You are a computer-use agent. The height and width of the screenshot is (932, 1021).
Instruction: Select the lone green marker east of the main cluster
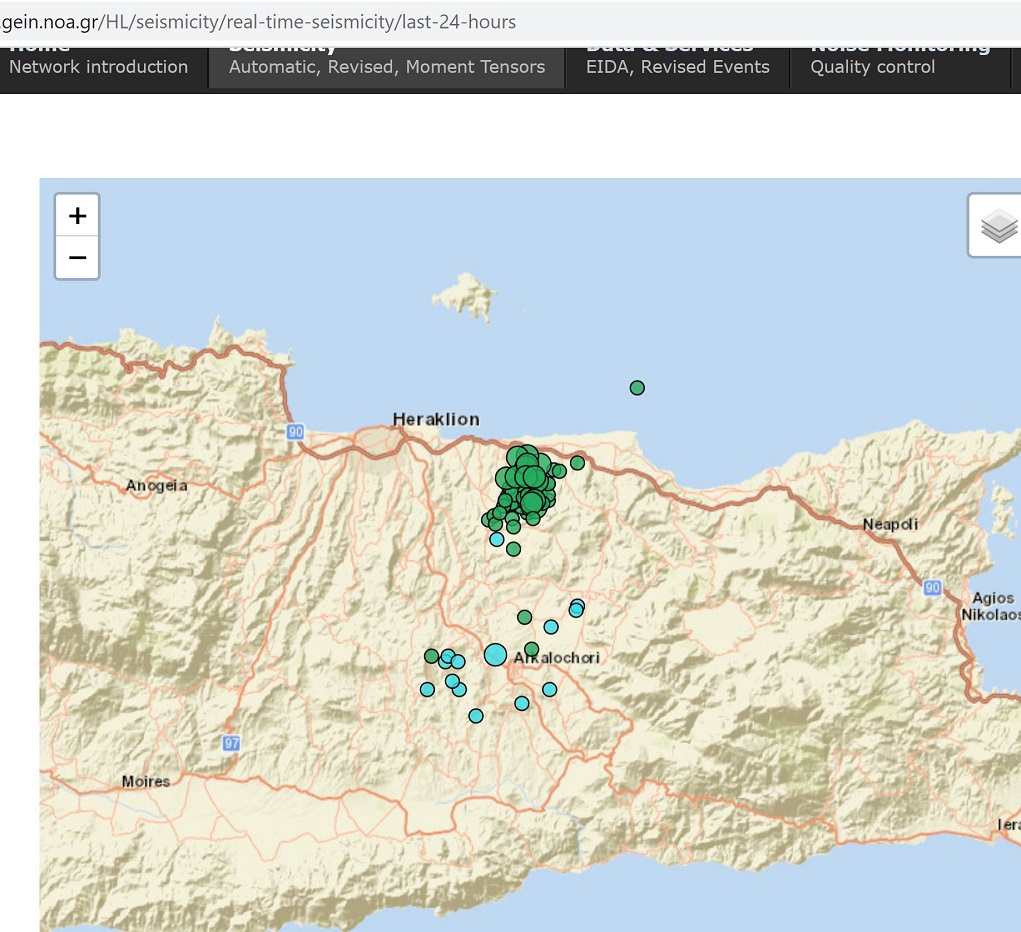[x=577, y=463]
